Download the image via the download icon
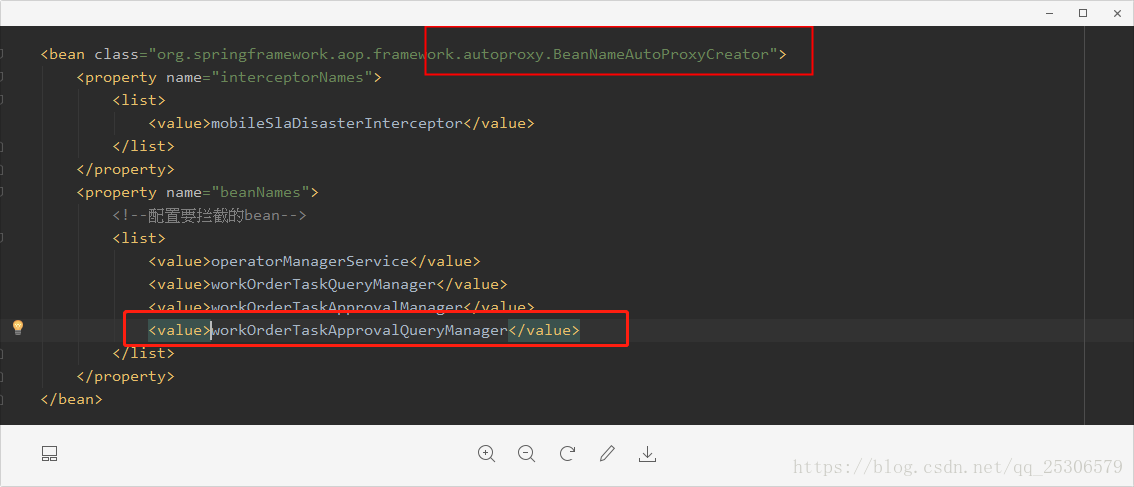 click(x=647, y=454)
